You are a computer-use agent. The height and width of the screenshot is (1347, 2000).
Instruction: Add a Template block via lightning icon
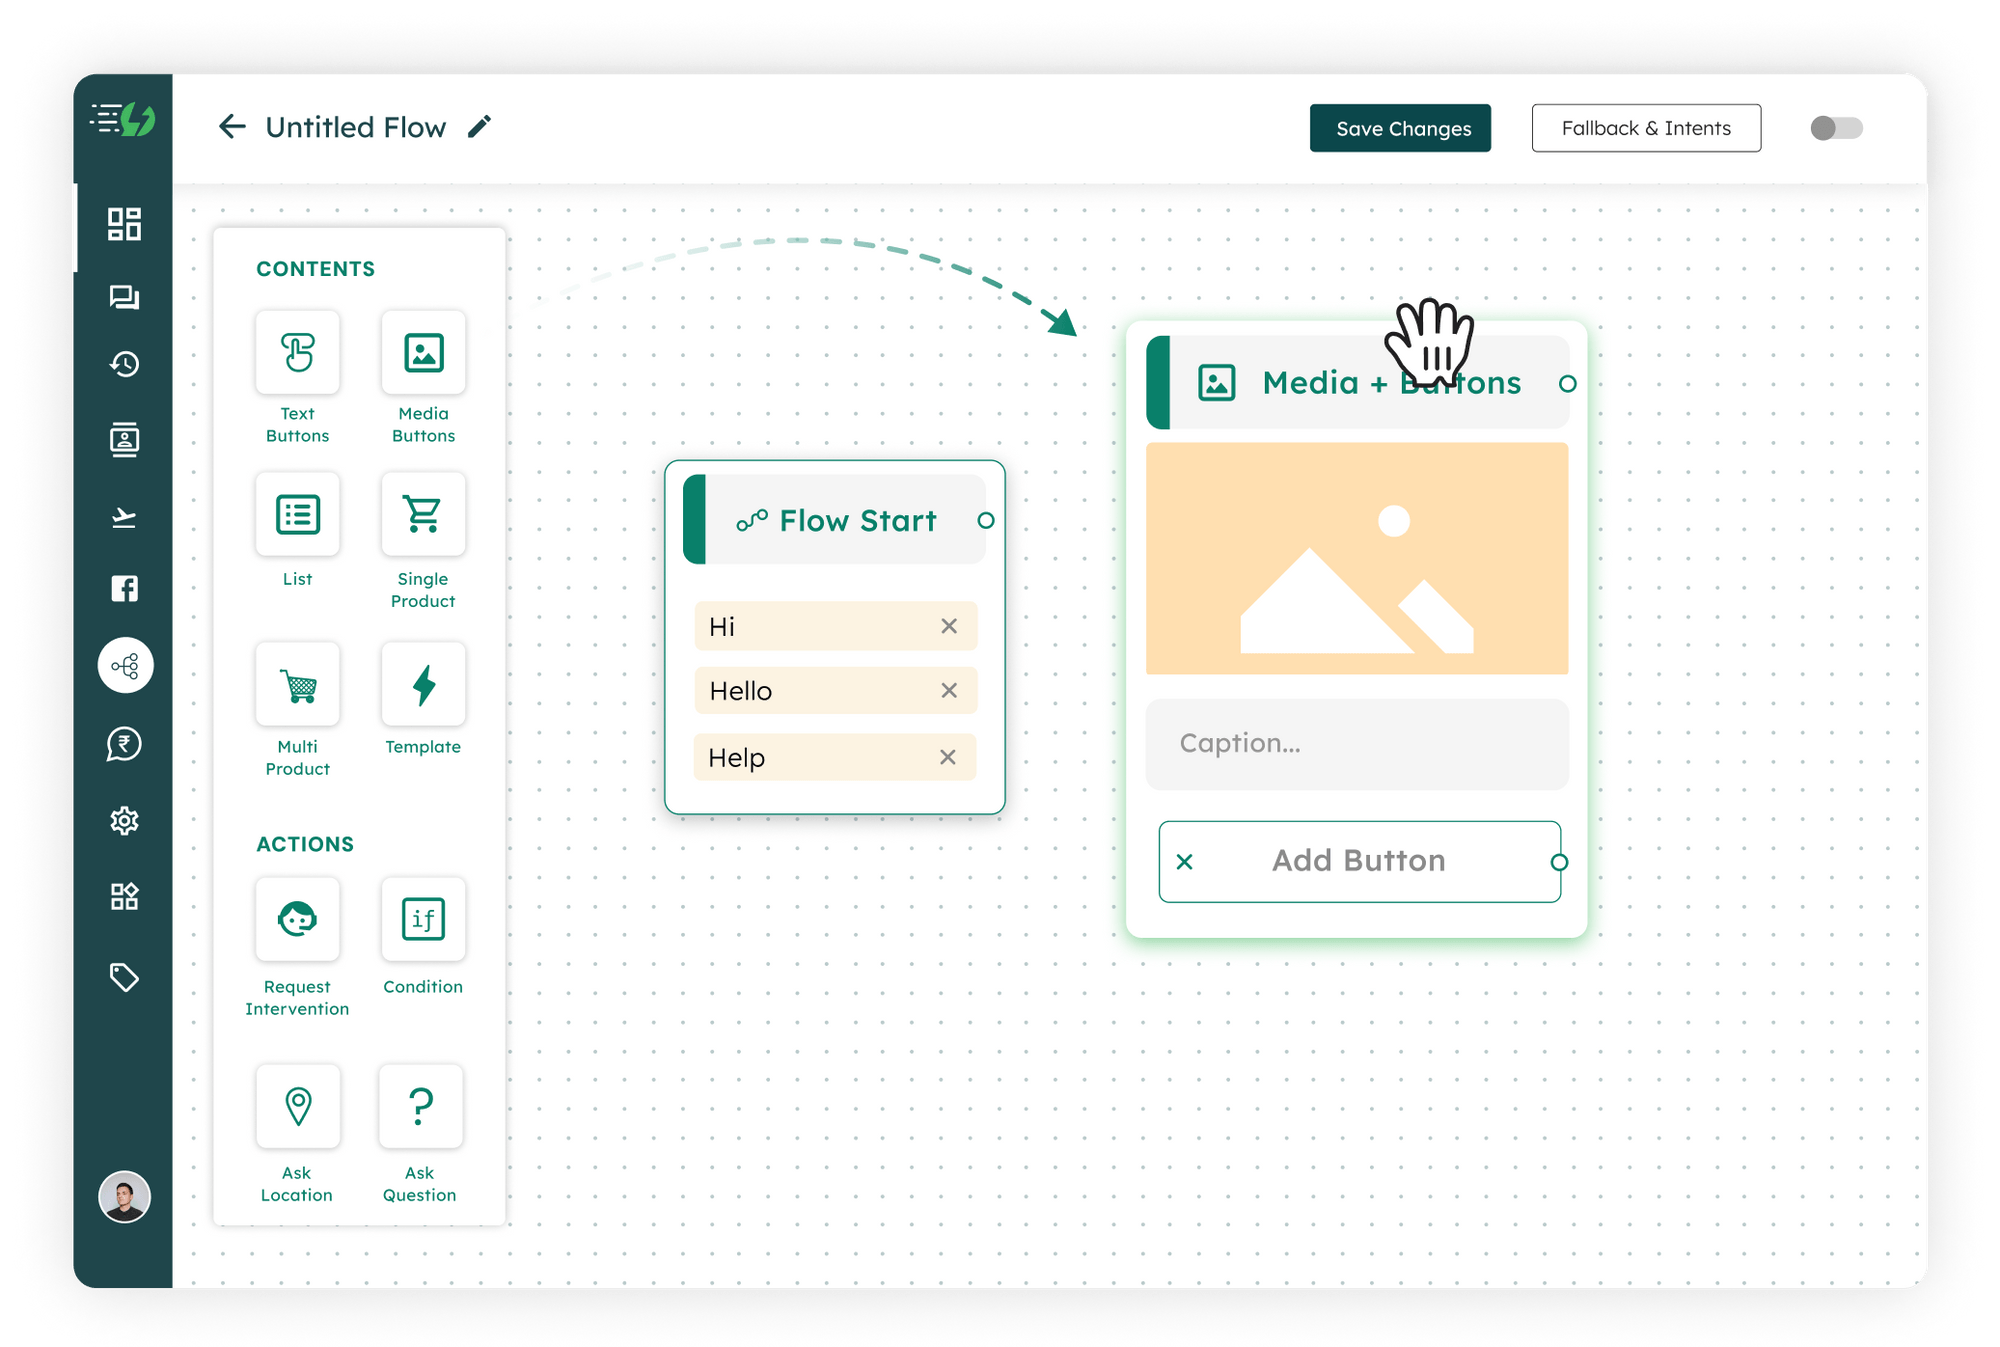tap(423, 685)
